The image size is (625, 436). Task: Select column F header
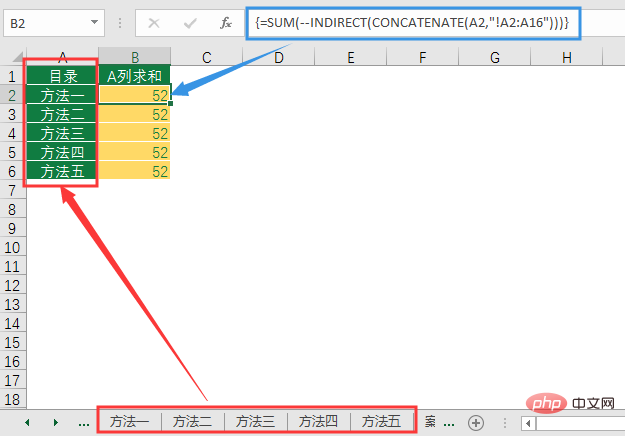point(423,56)
